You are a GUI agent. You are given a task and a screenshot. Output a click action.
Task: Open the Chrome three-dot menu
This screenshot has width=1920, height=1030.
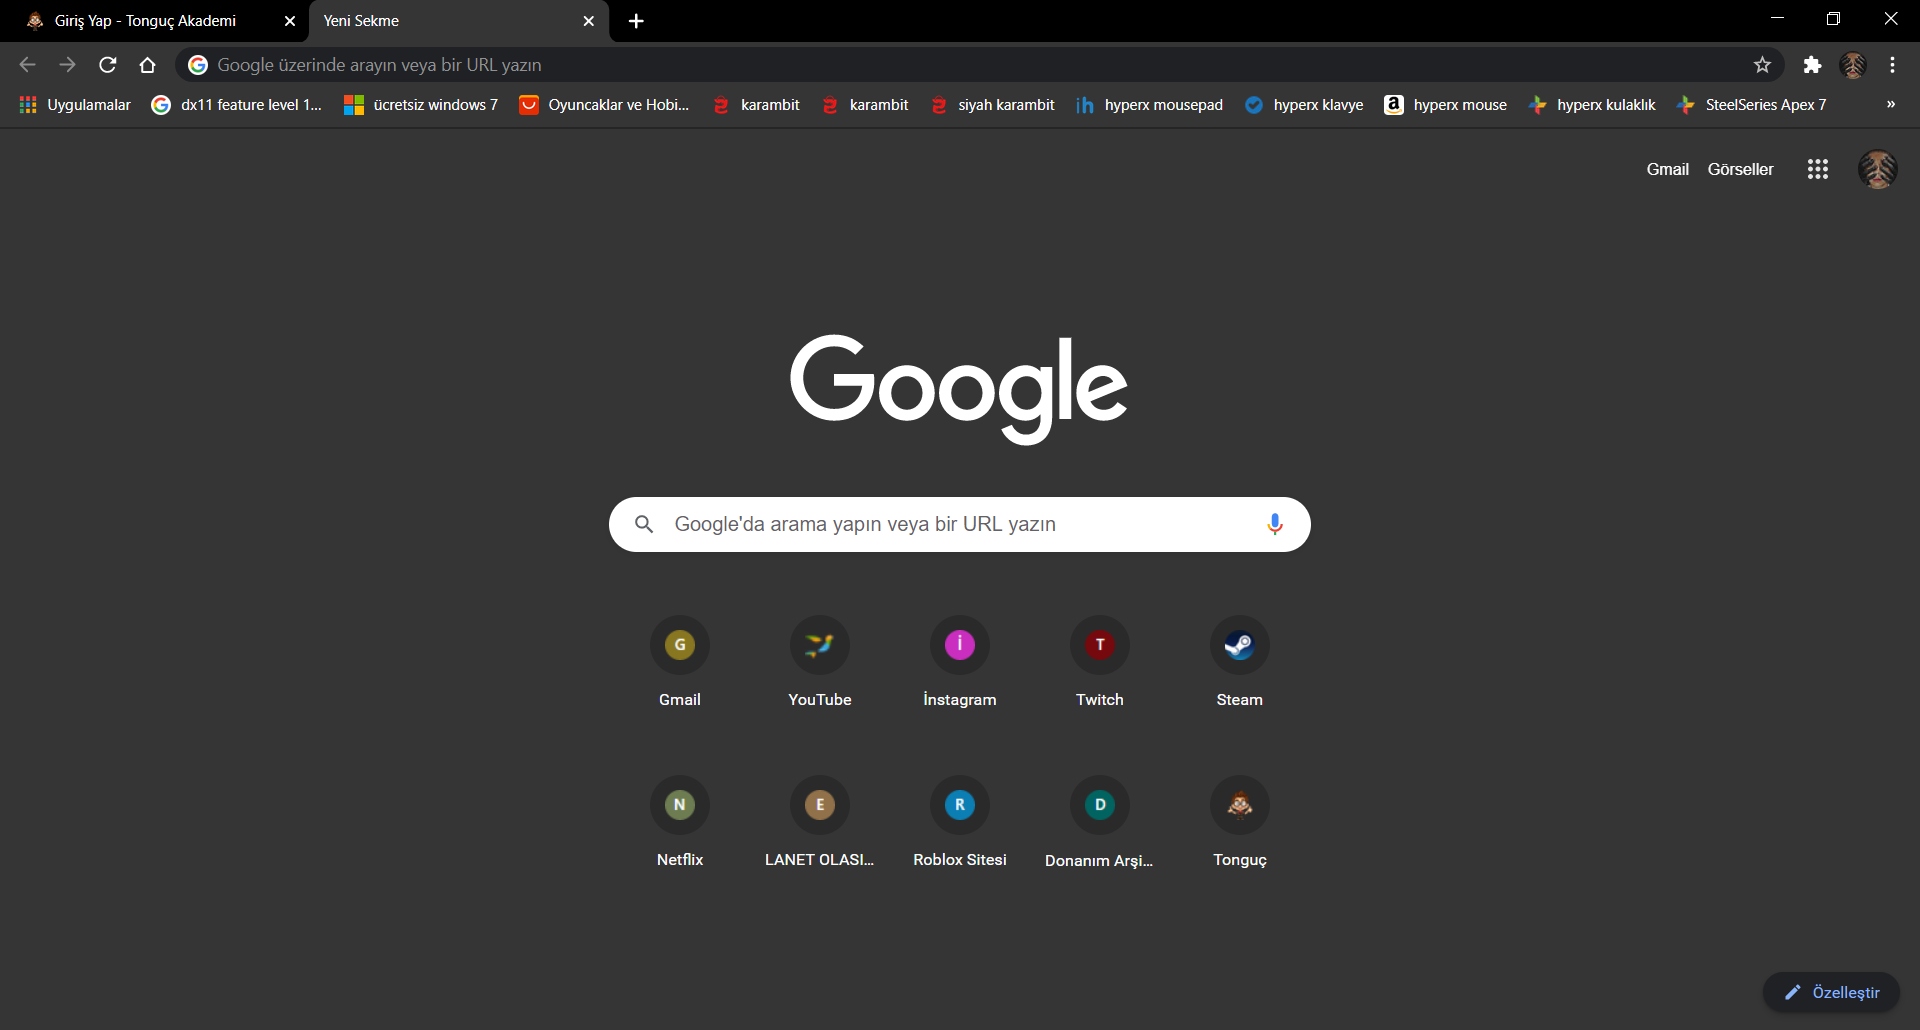pos(1892,65)
